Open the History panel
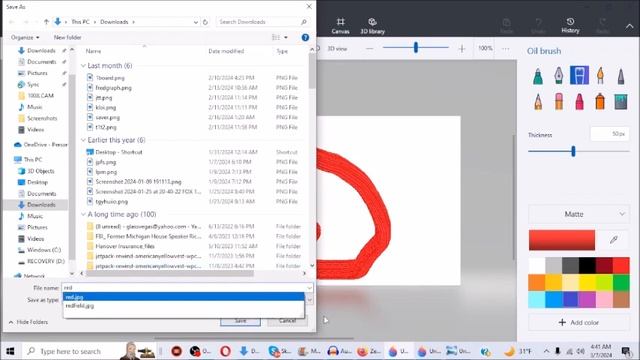640x360 pixels. pyautogui.click(x=570, y=25)
